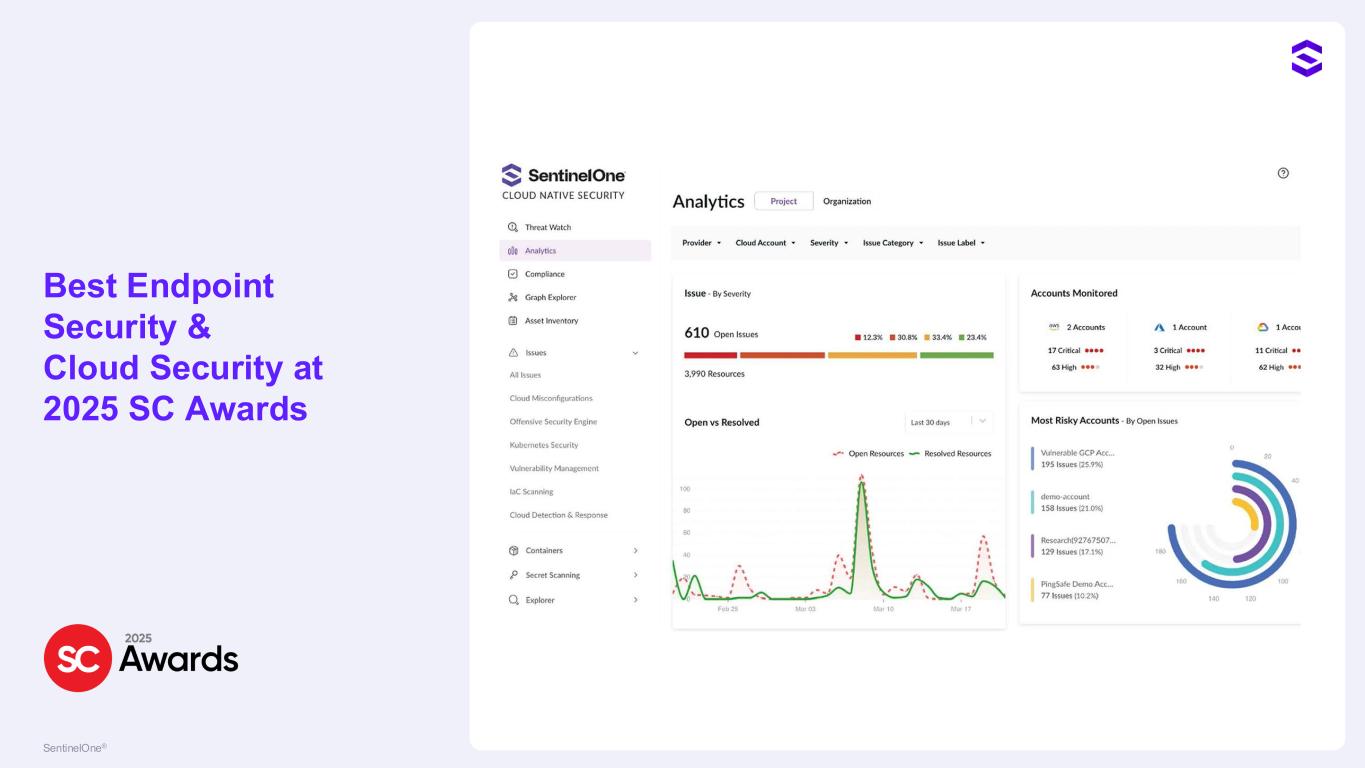The image size is (1365, 768).
Task: Open the Provider filter dropdown
Action: (701, 243)
